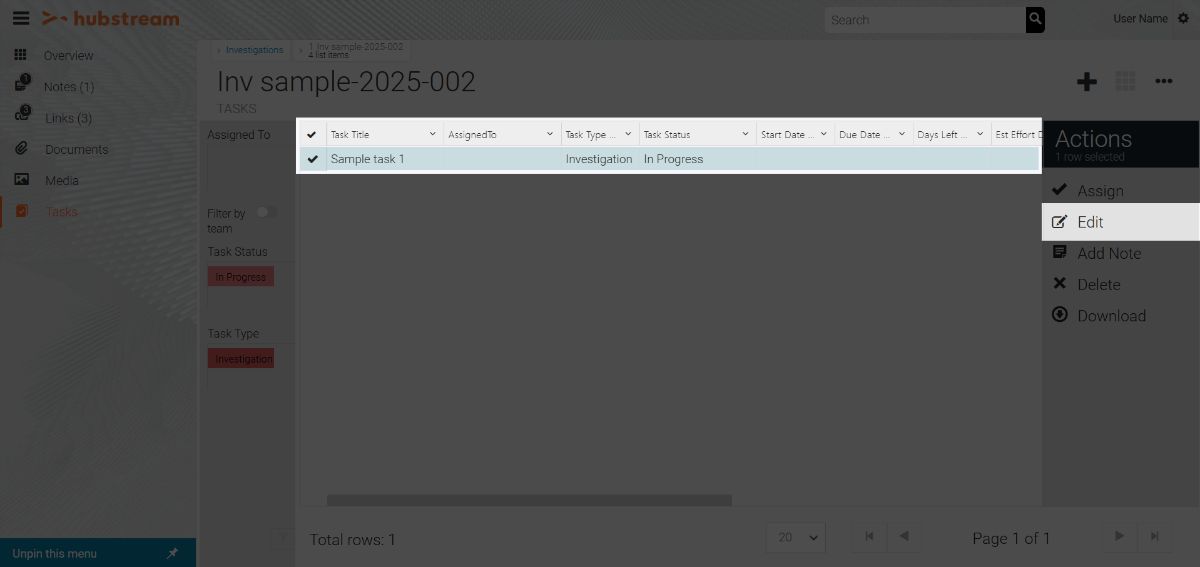Switch to grid view icon
1200x567 pixels.
click(1125, 82)
